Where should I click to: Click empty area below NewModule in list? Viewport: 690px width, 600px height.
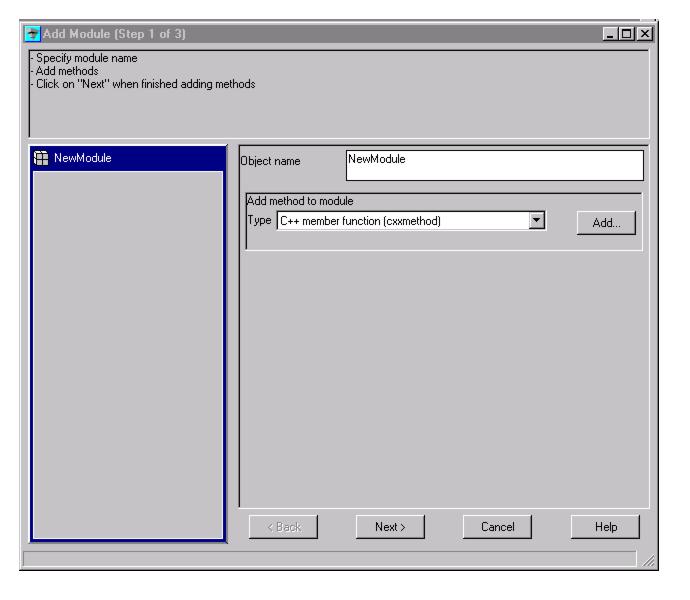(128, 350)
